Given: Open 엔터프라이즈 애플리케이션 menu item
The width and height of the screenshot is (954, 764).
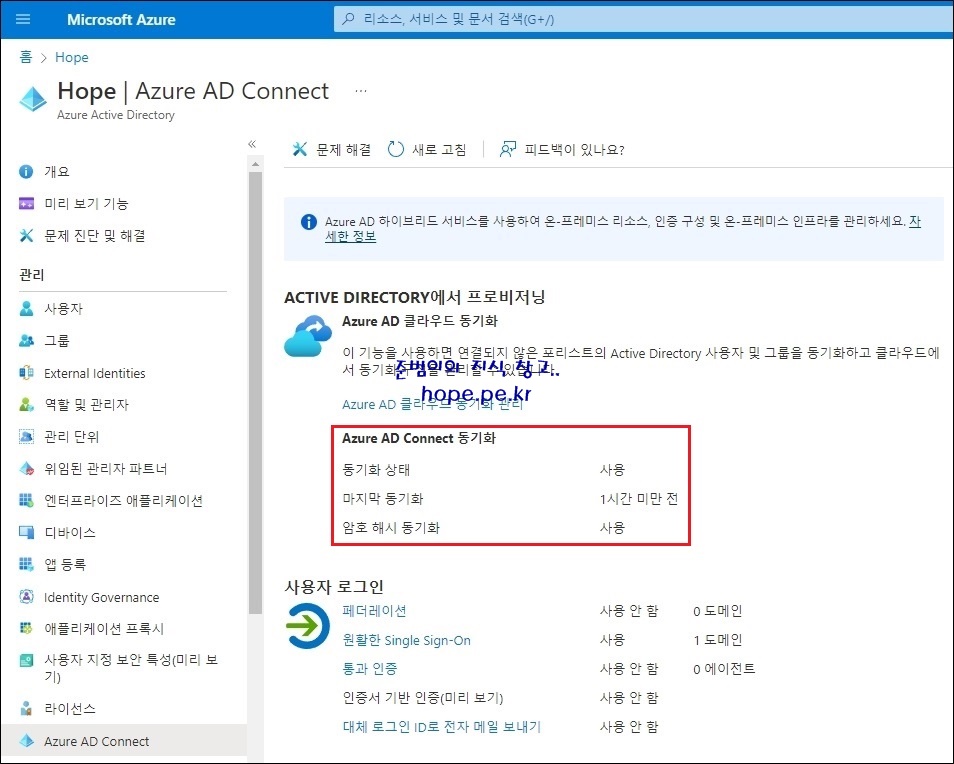Looking at the screenshot, I should 123,500.
